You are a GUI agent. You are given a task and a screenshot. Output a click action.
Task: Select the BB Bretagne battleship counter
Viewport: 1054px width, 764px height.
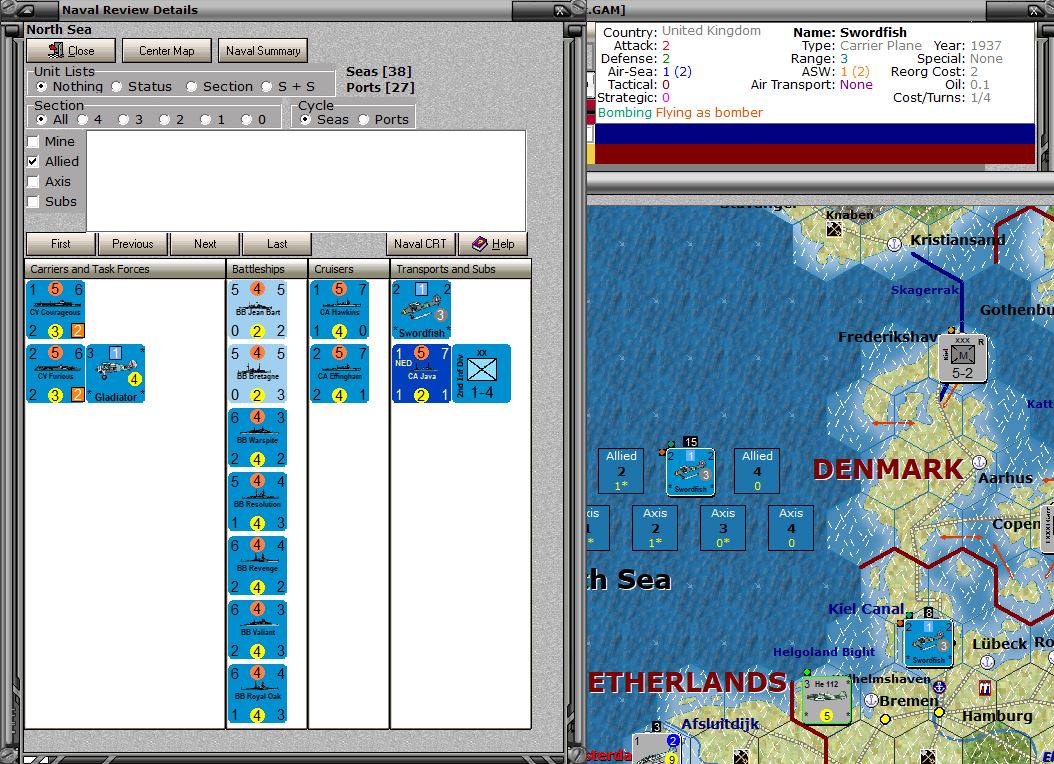pyautogui.click(x=257, y=374)
